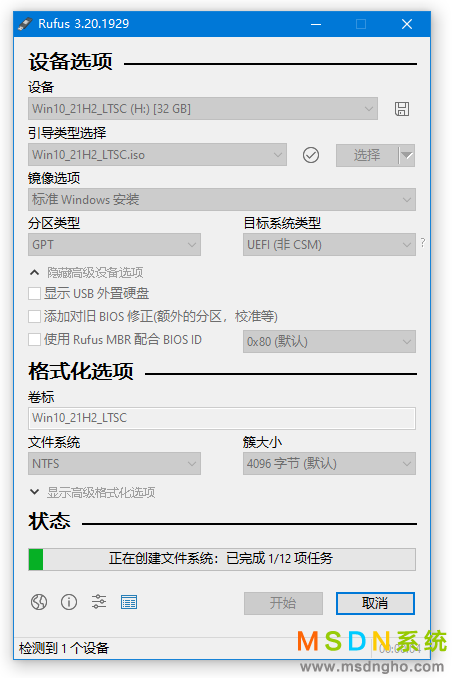The height and width of the screenshot is (678, 458).
Task: Close the Rufus window
Action: [407, 24]
